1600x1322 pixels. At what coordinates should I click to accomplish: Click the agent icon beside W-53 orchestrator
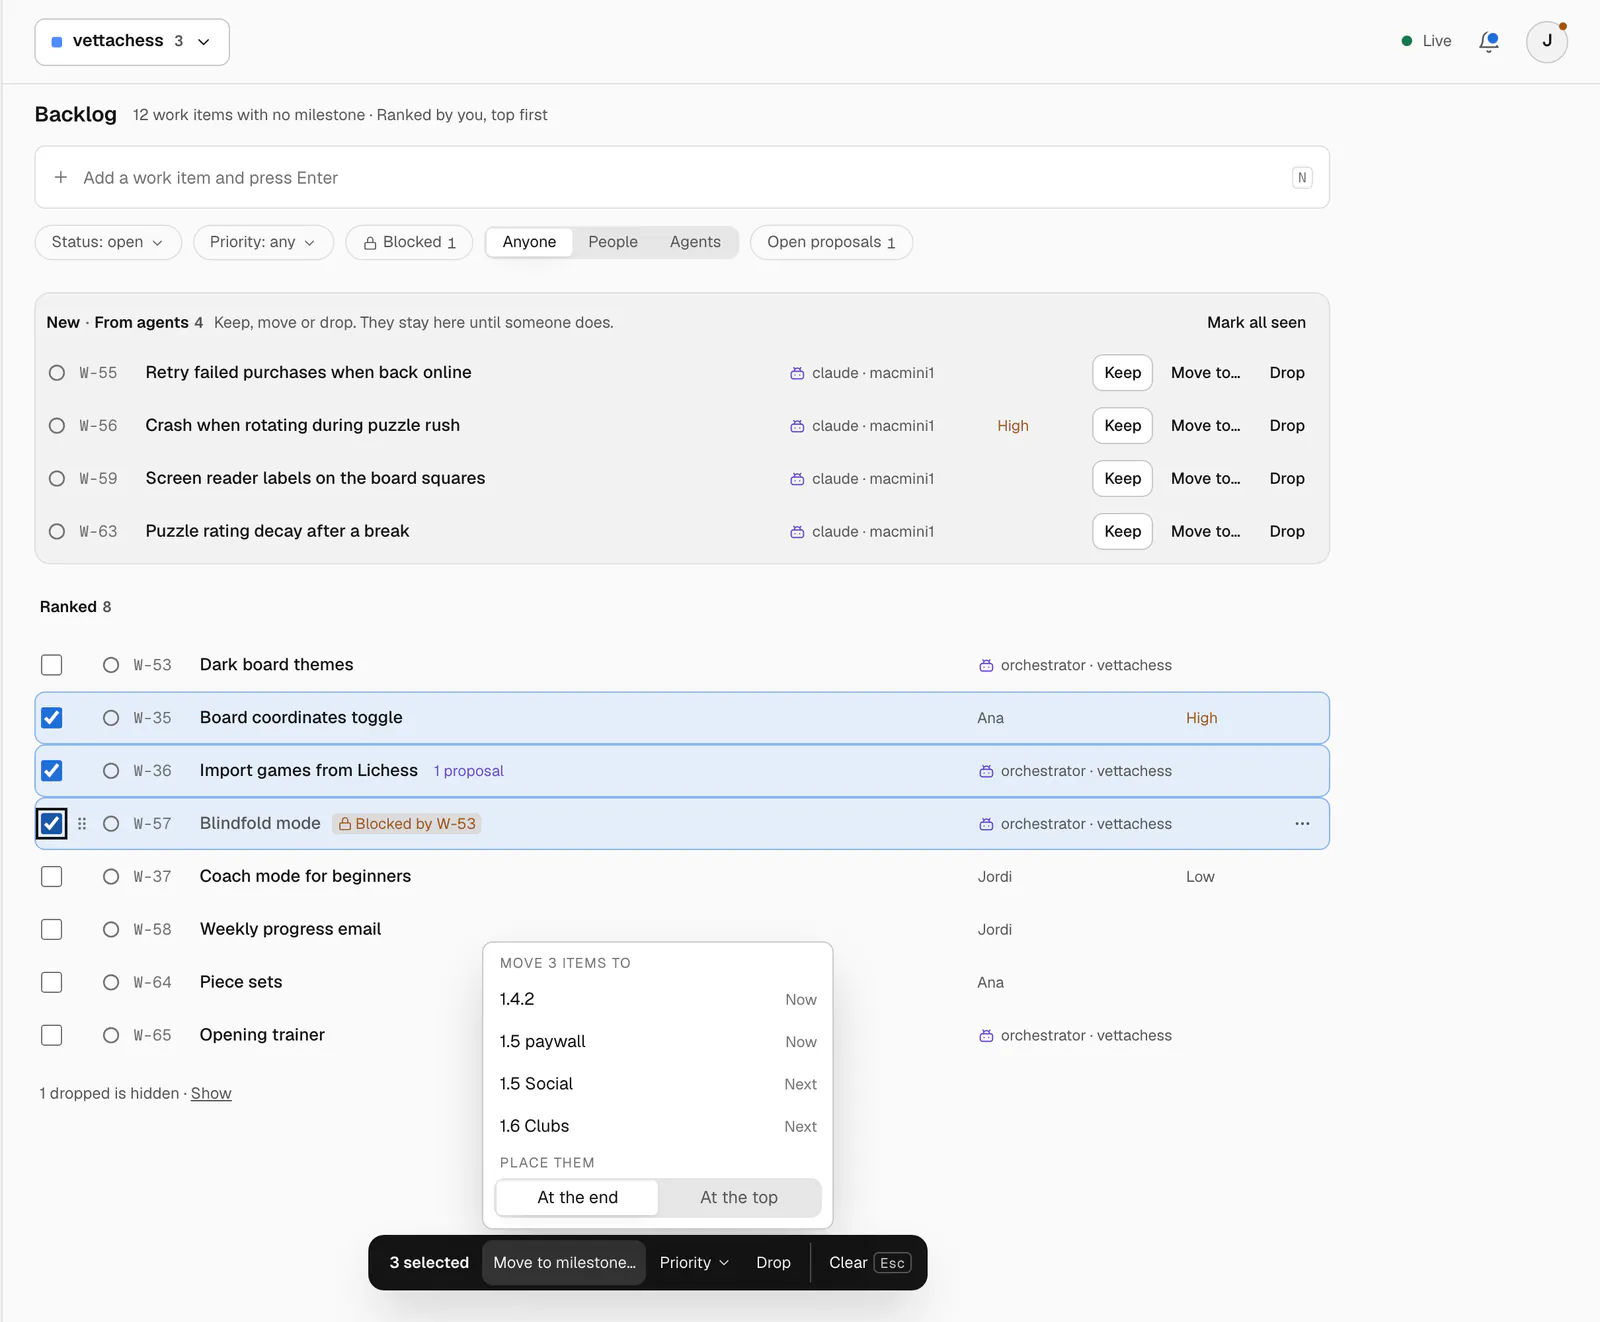tap(986, 665)
